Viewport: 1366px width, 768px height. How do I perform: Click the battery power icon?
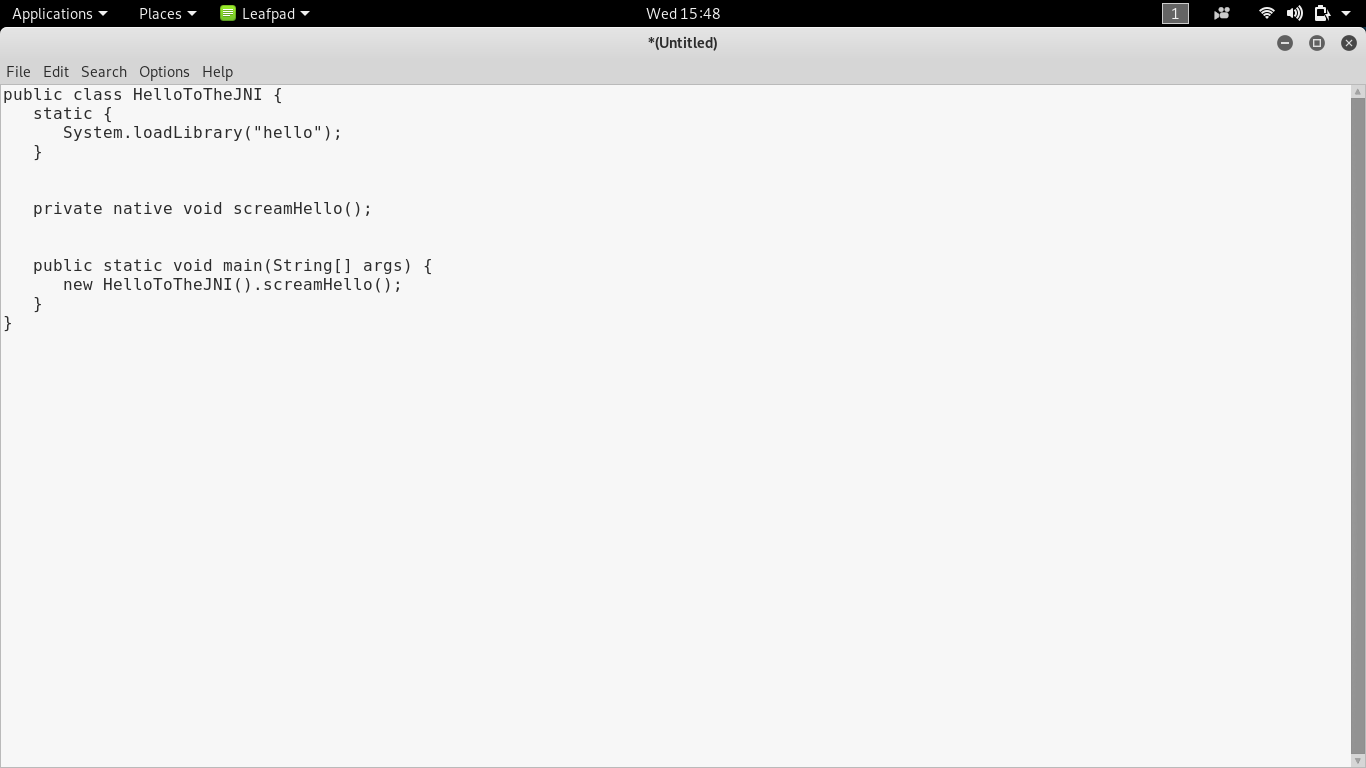(x=1321, y=13)
